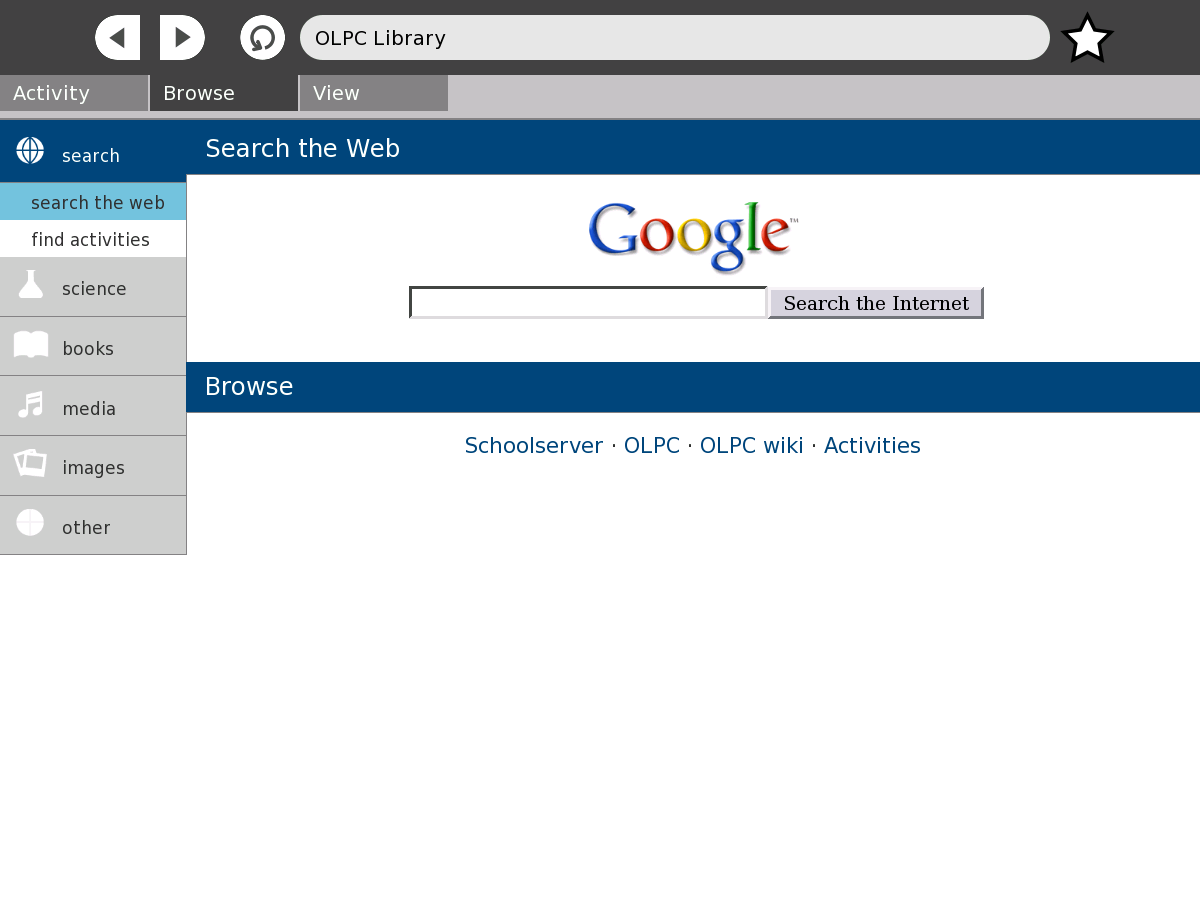This screenshot has width=1200, height=900.
Task: Open the science category flask icon
Action: (x=31, y=284)
